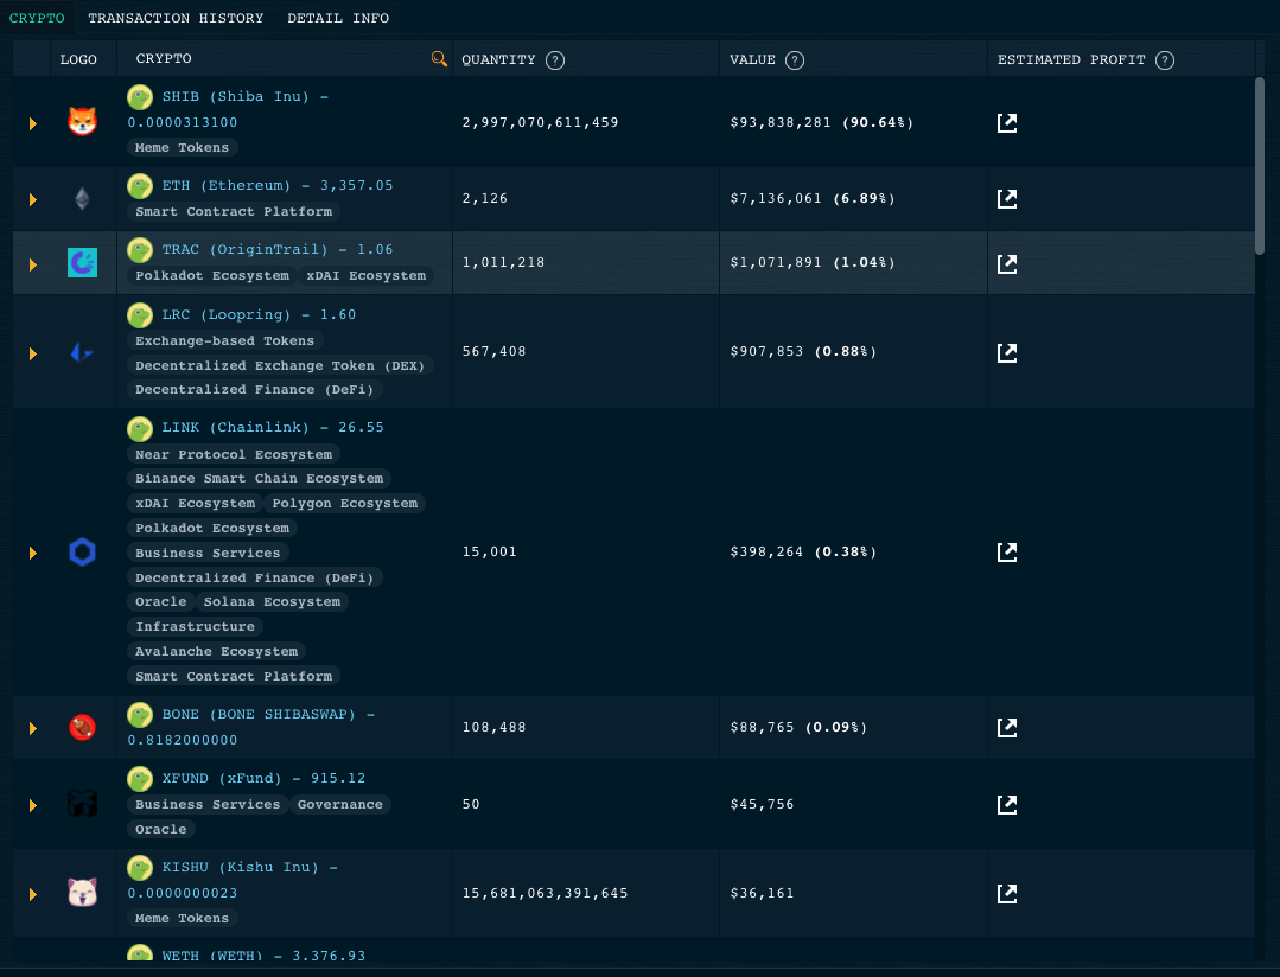Open estimated profit link for LINK row

(x=1007, y=552)
